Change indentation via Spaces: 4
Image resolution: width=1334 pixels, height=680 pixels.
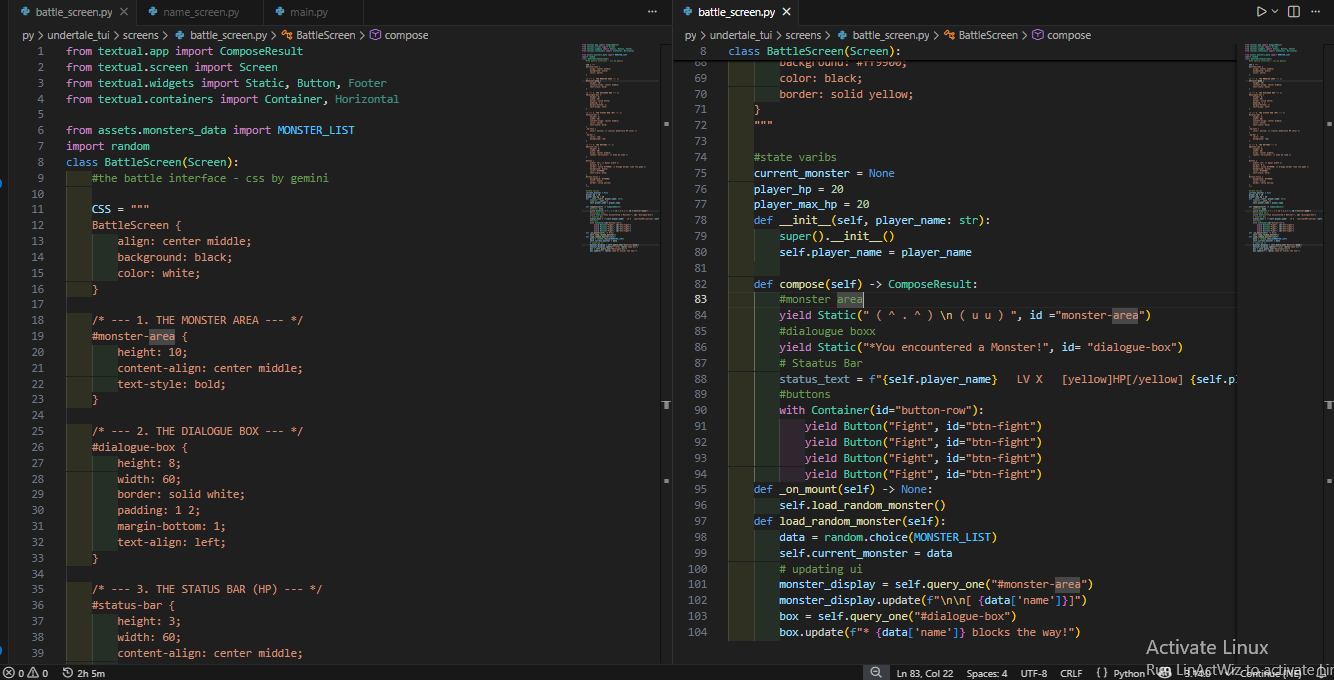coord(987,673)
